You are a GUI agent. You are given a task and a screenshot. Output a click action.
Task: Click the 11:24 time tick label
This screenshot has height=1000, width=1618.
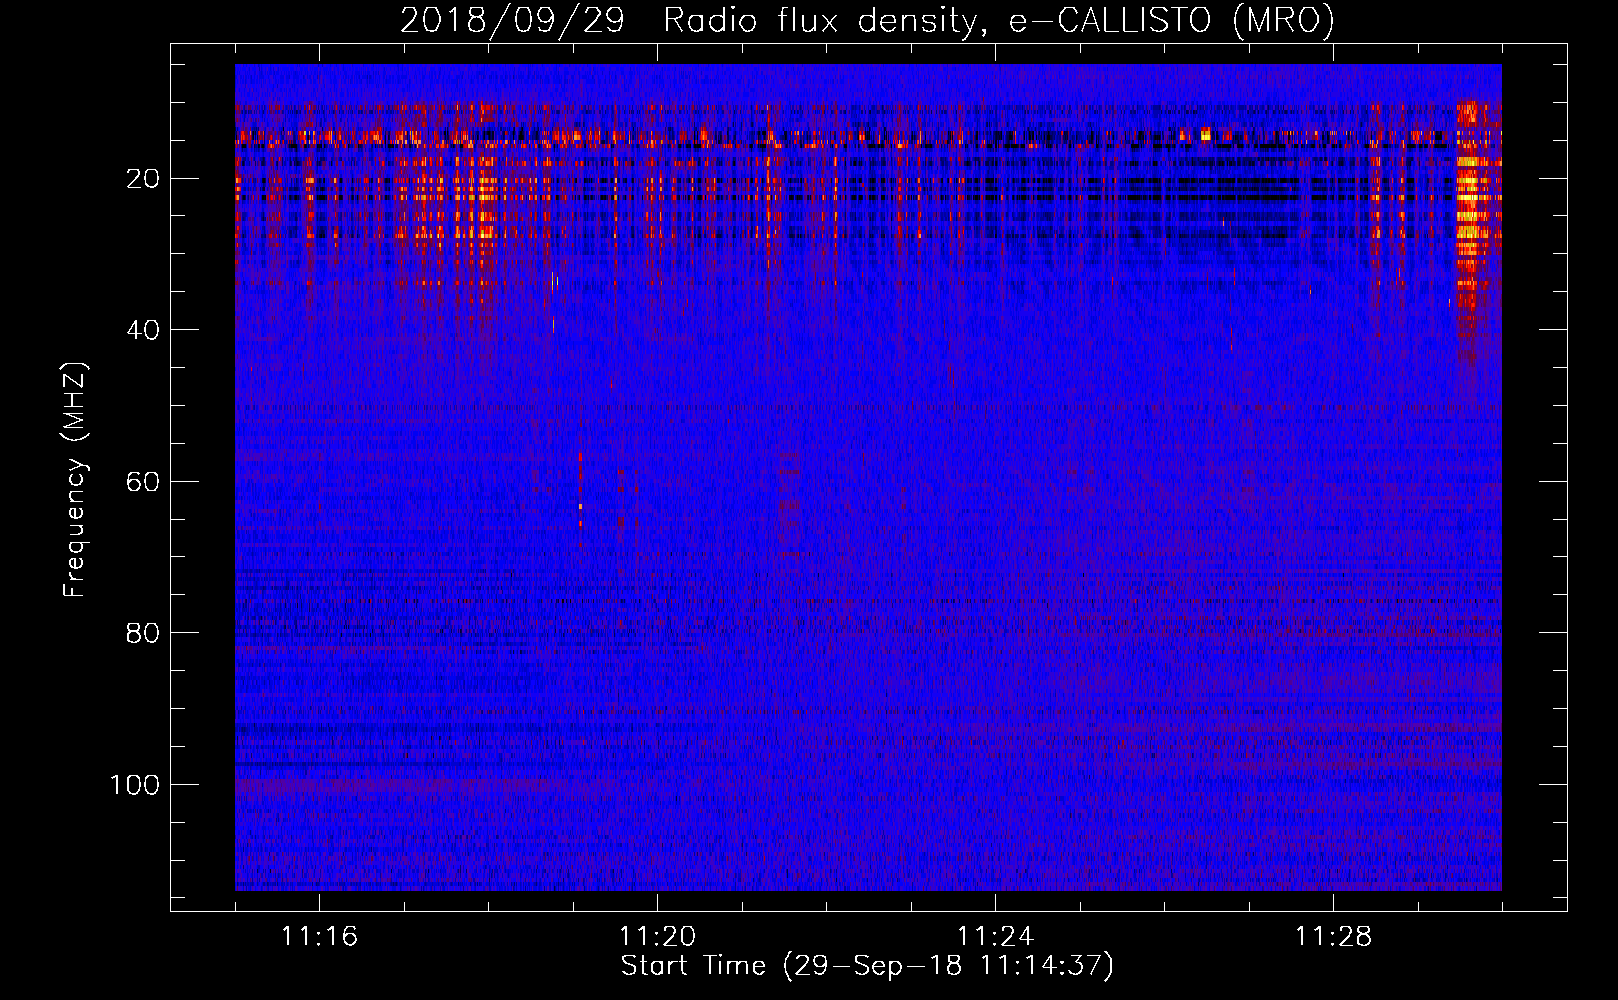[x=995, y=937]
